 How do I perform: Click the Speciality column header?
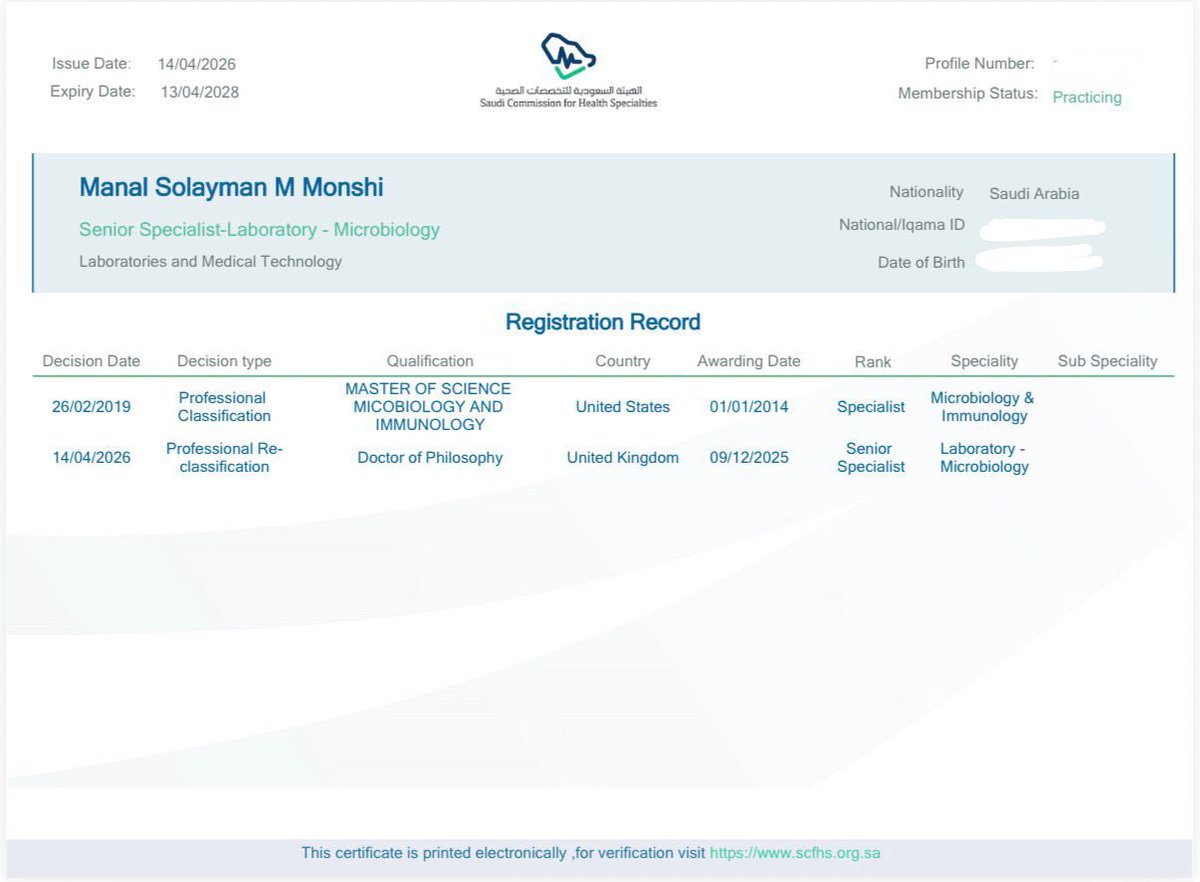coord(984,361)
